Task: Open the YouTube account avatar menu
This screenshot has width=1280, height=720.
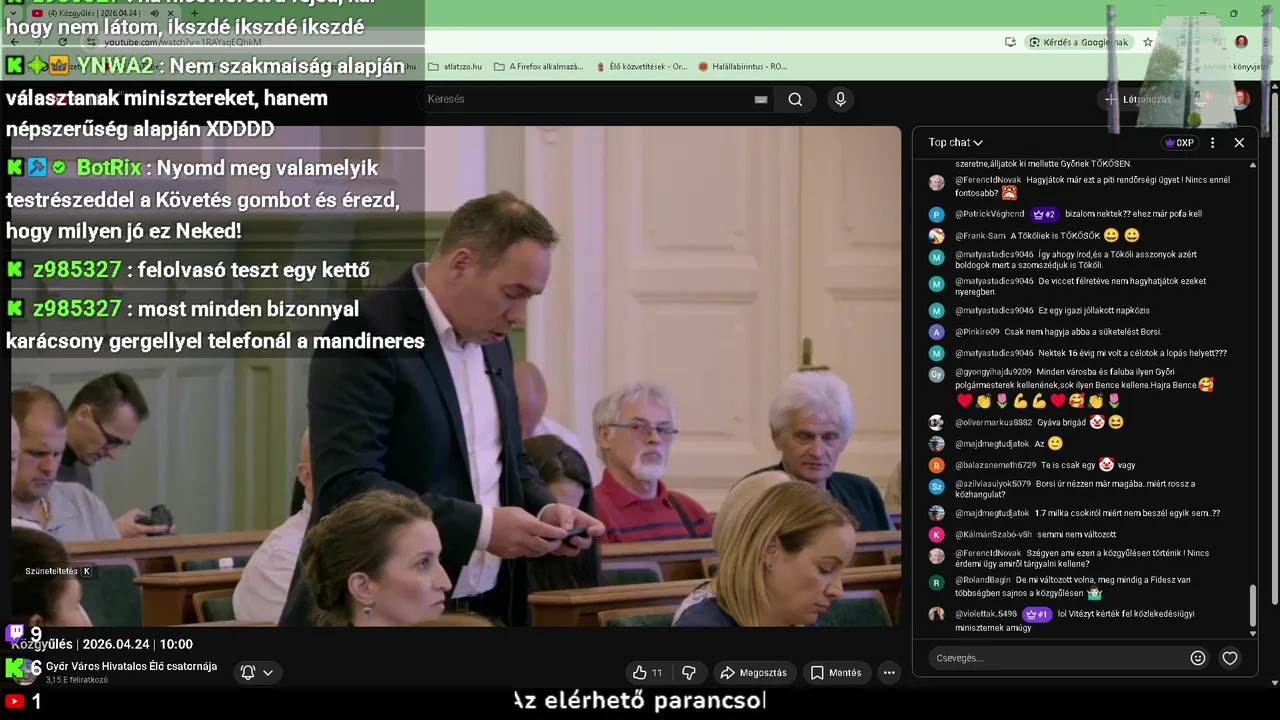Action: (x=1240, y=99)
